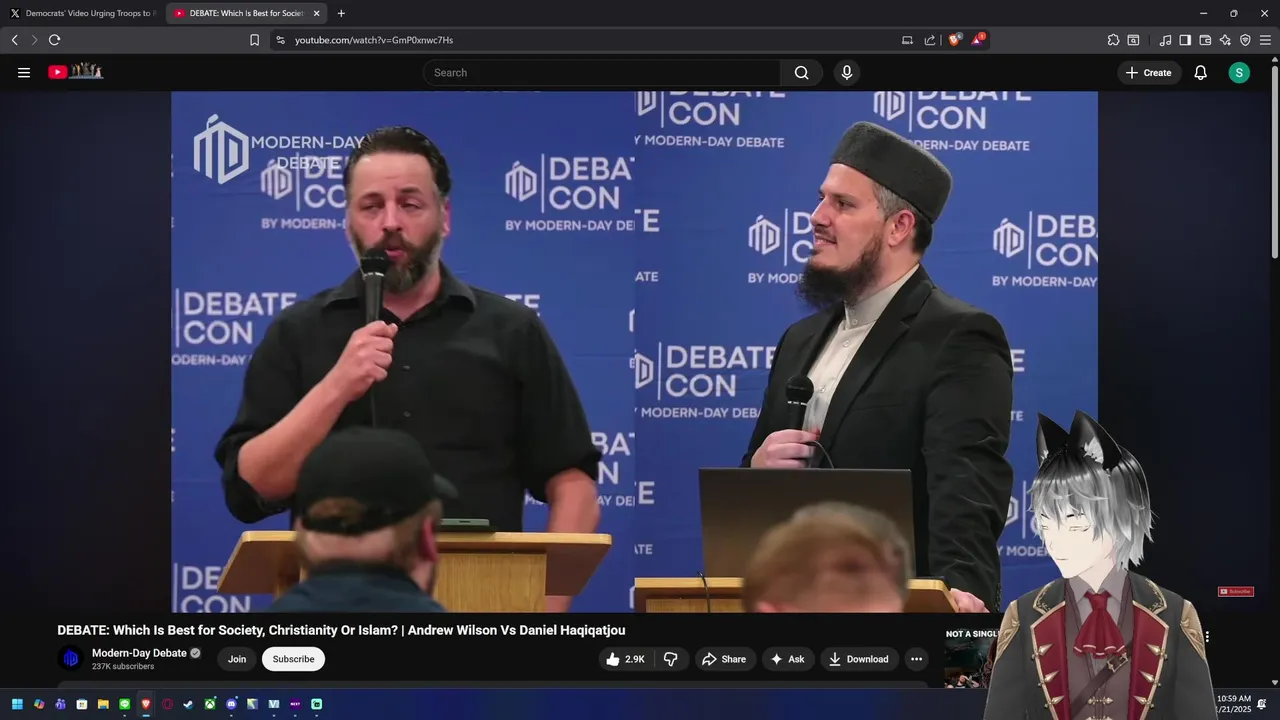Open YouTube notifications bell
This screenshot has width=1280, height=720.
1200,72
